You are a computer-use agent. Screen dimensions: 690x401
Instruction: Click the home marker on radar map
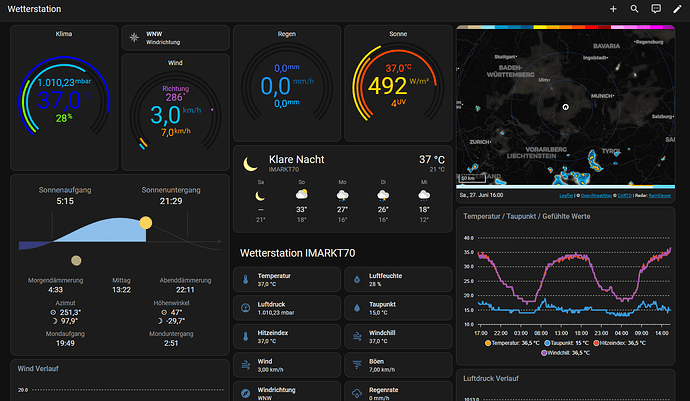pyautogui.click(x=565, y=107)
